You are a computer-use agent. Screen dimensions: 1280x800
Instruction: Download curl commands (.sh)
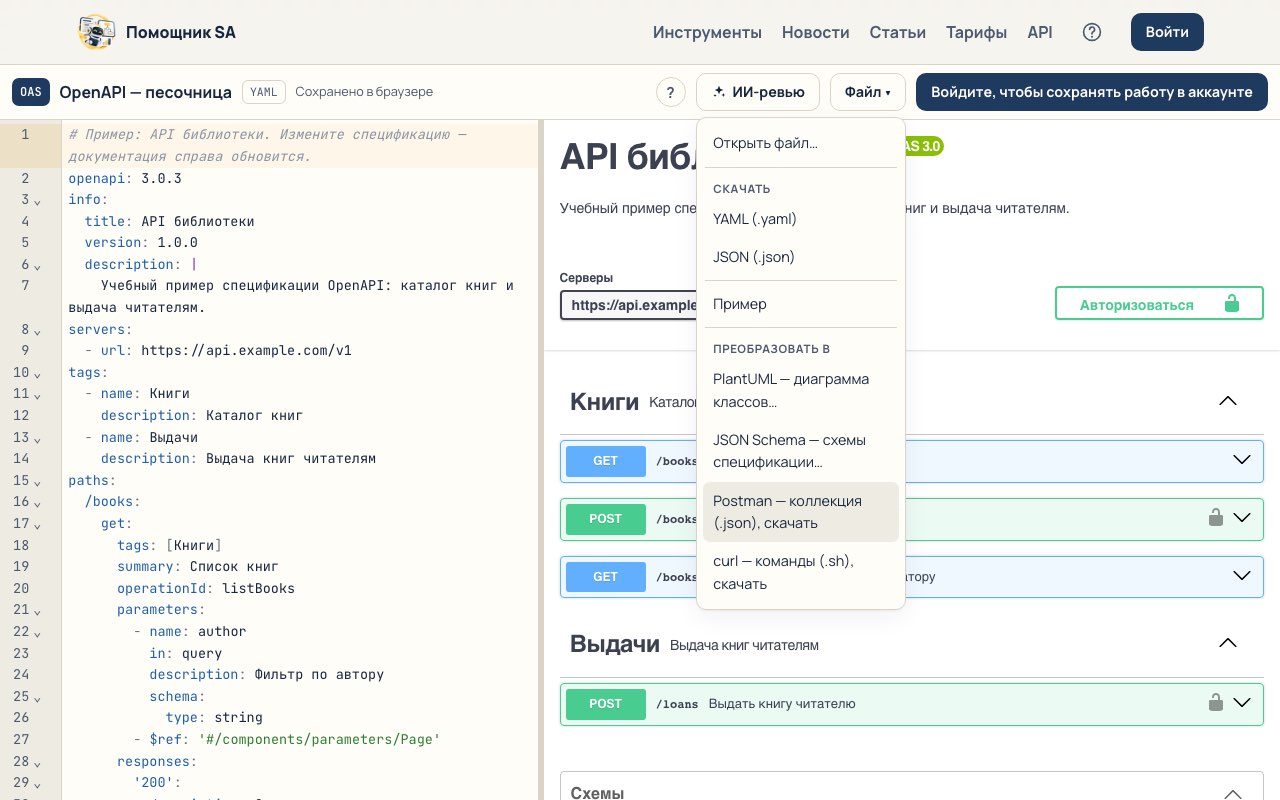pos(800,572)
